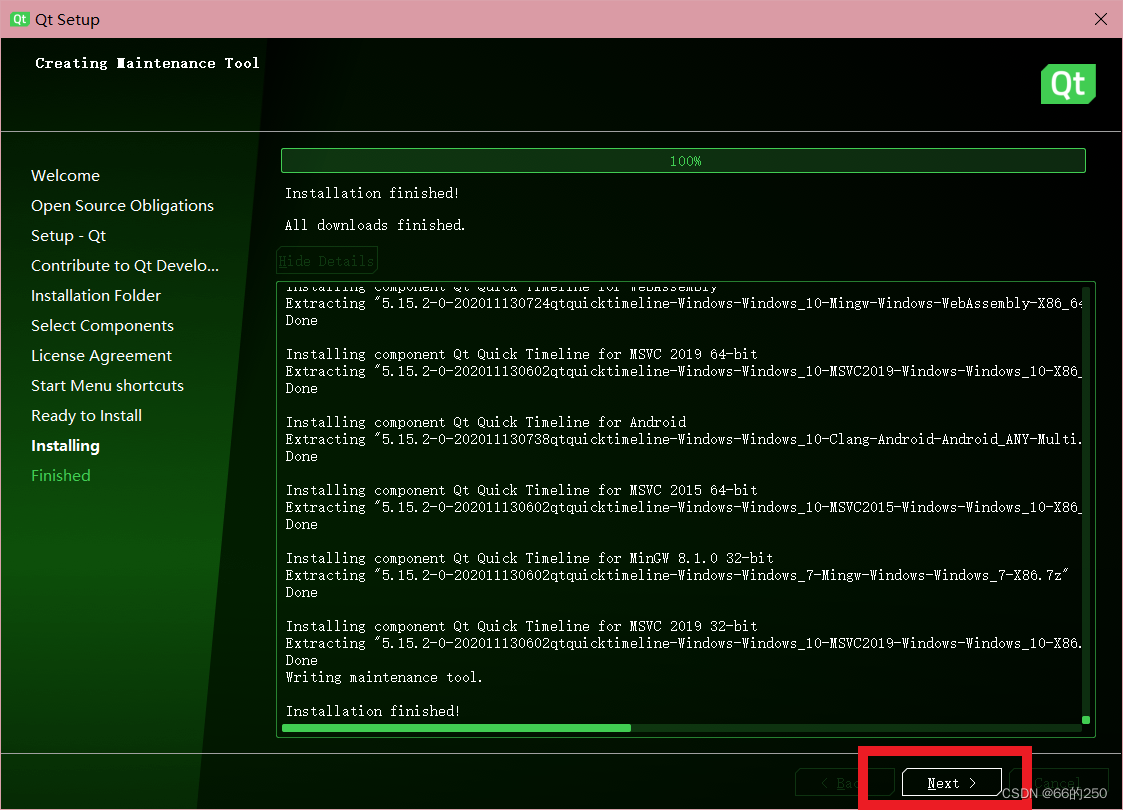Click the Qt icon in title bar
The width and height of the screenshot is (1123, 810).
[x=19, y=19]
